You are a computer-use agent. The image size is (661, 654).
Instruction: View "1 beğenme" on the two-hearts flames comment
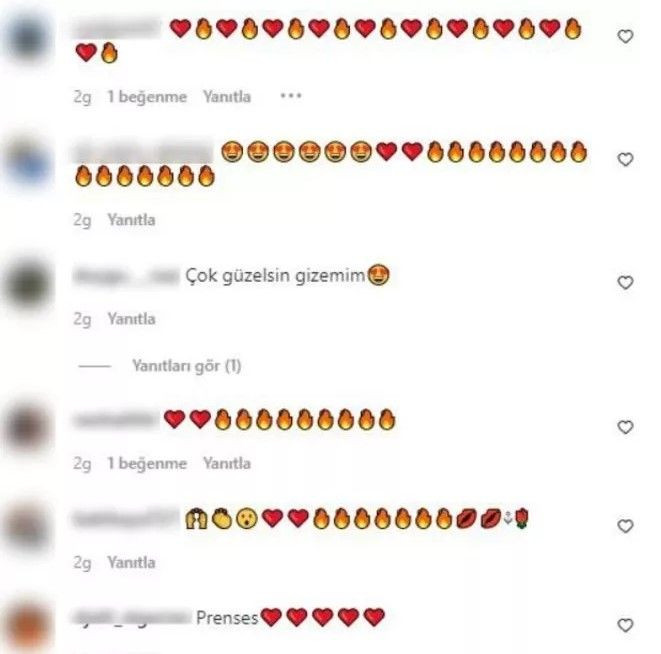147,463
